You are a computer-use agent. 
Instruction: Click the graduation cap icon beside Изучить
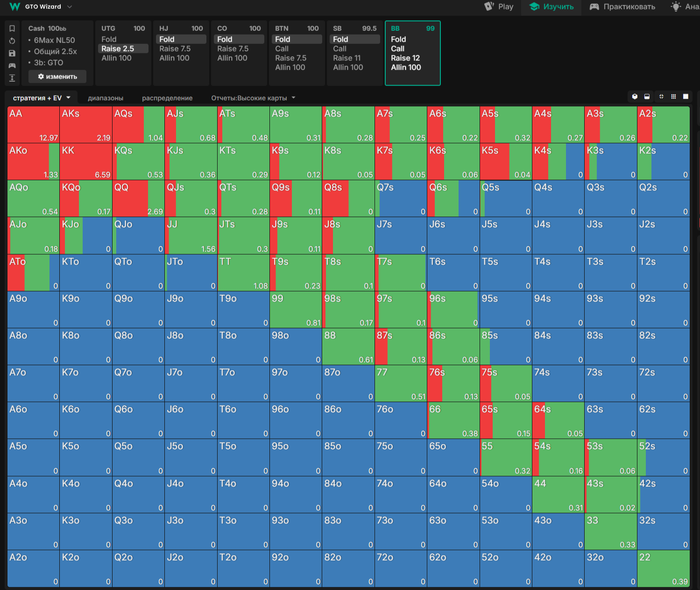coord(534,7)
